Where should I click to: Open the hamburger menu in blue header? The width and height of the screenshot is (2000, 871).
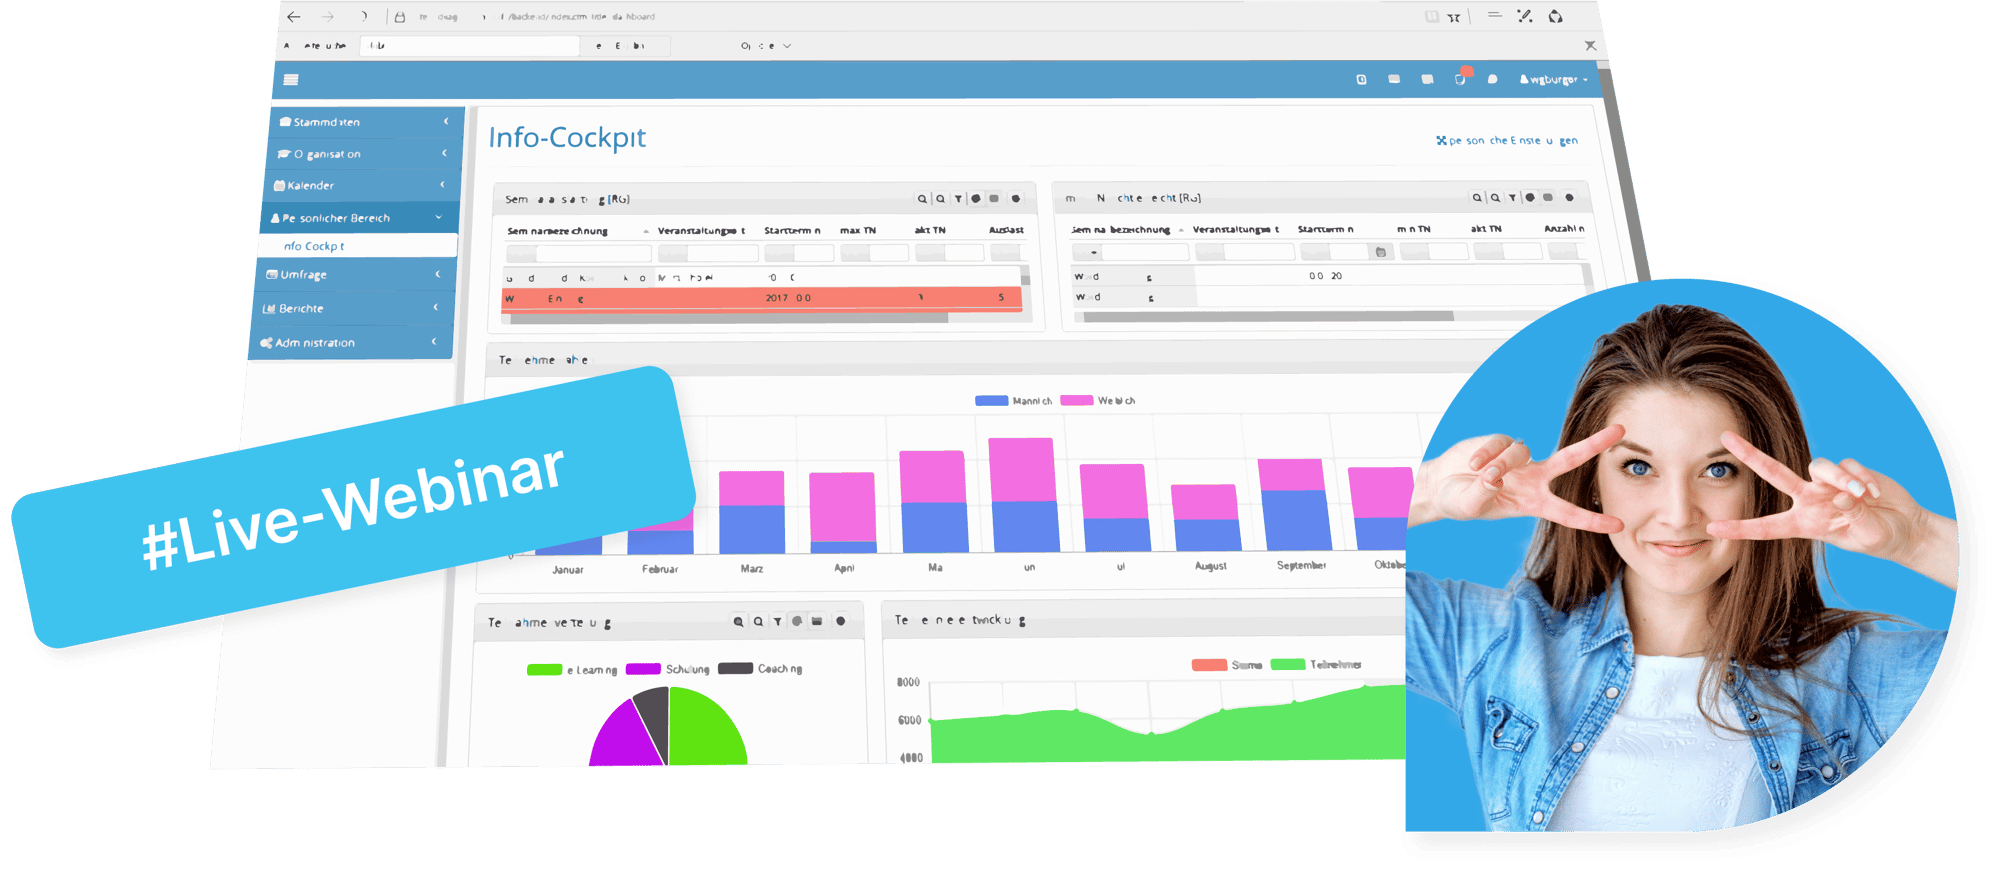[x=291, y=80]
